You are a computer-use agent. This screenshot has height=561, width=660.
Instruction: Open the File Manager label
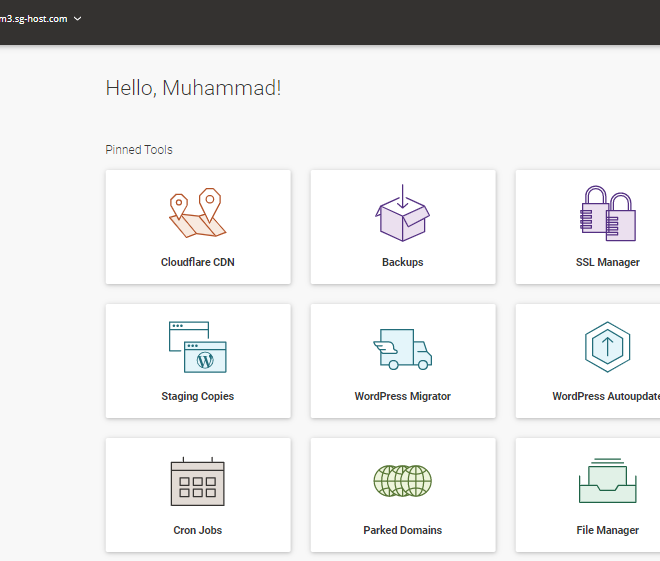point(607,530)
